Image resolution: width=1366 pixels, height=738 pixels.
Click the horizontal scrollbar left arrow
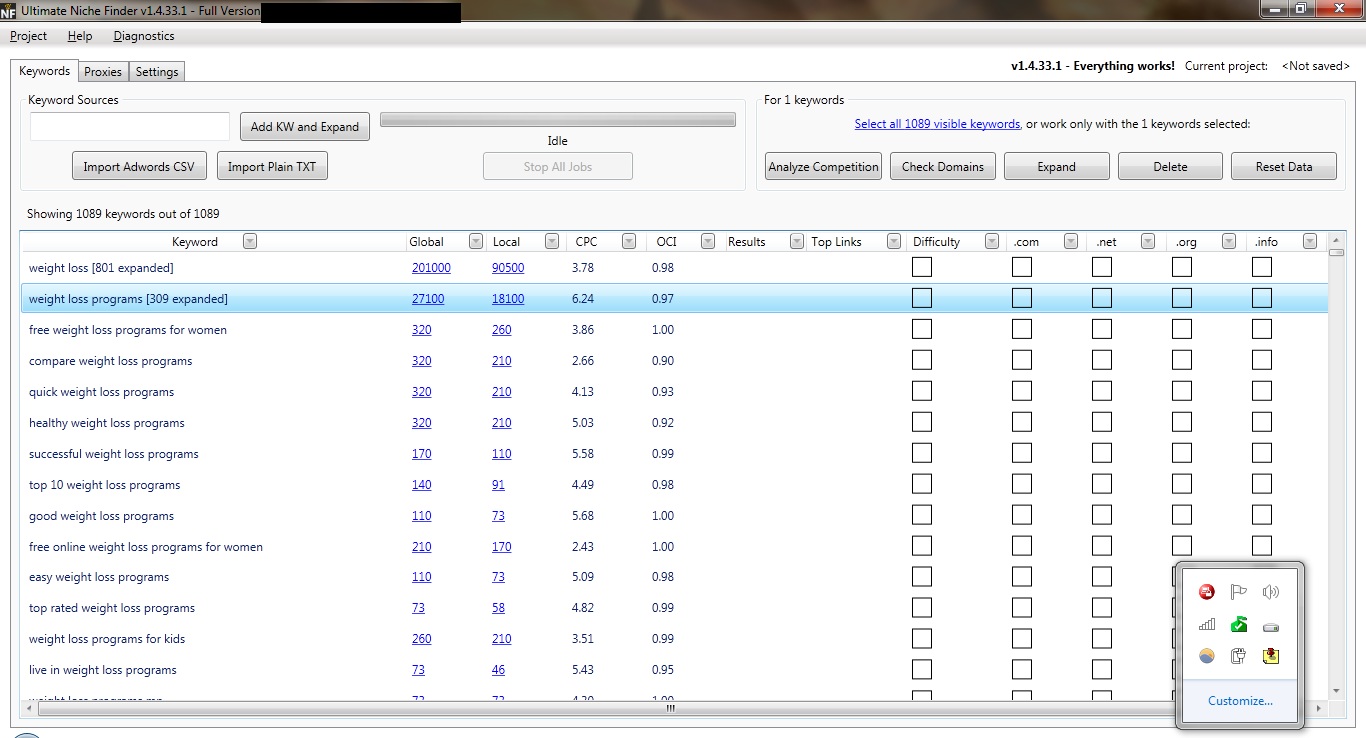(x=27, y=708)
